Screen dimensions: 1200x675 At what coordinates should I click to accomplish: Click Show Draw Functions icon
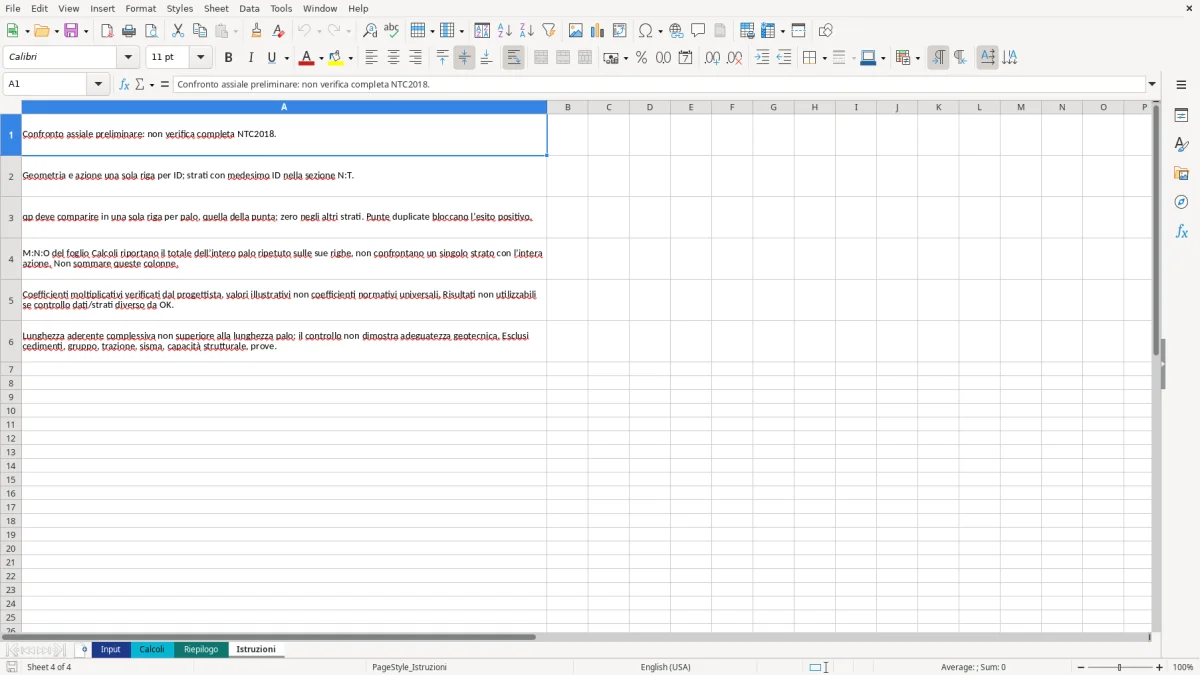coord(826,31)
